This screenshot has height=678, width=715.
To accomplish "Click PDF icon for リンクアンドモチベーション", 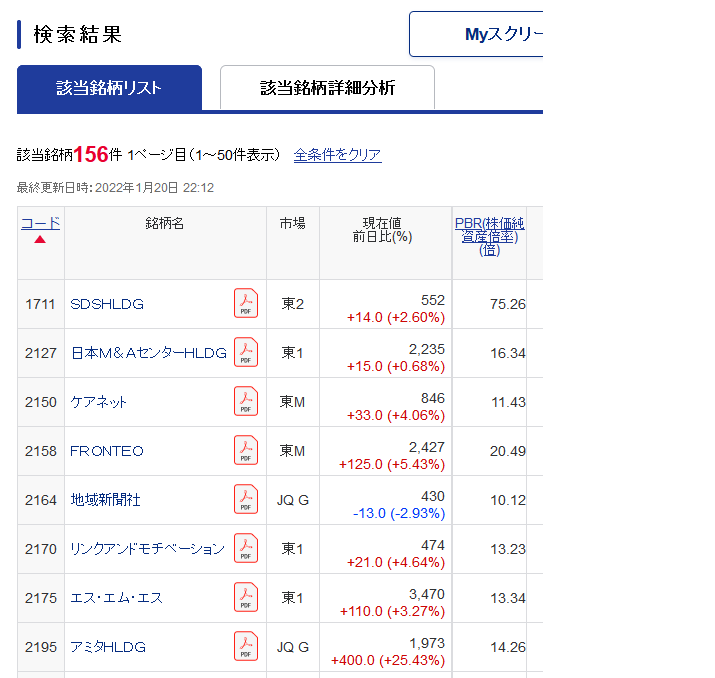I will click(x=245, y=548).
